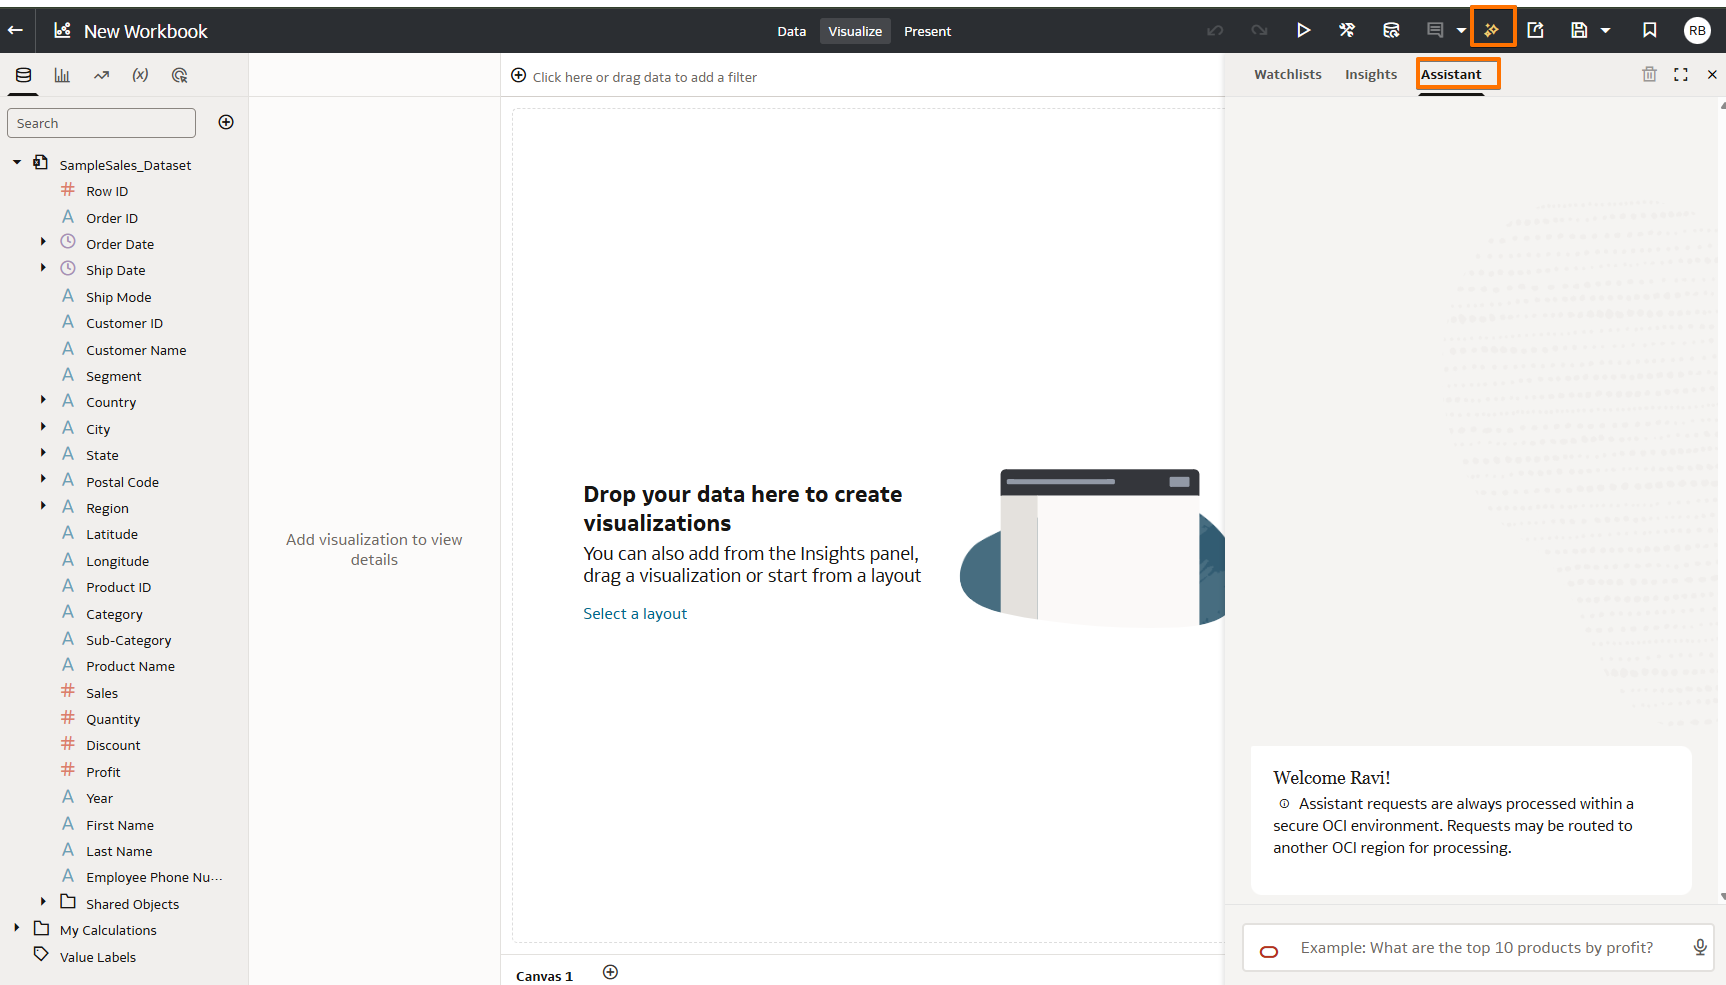Collapse the SampleSales_Dataset tree
This screenshot has height=985, width=1726.
pyautogui.click(x=16, y=161)
